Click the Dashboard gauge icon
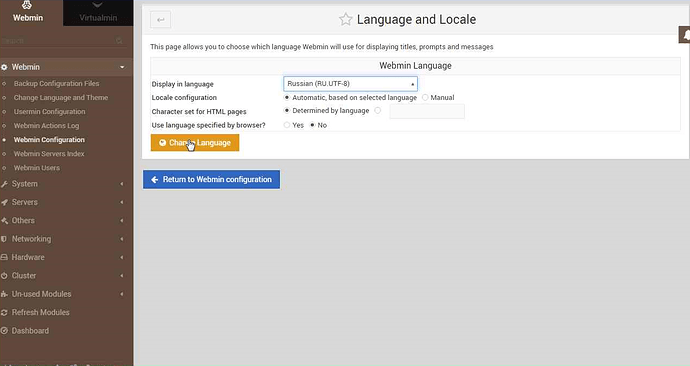The height and width of the screenshot is (366, 690). point(4,331)
